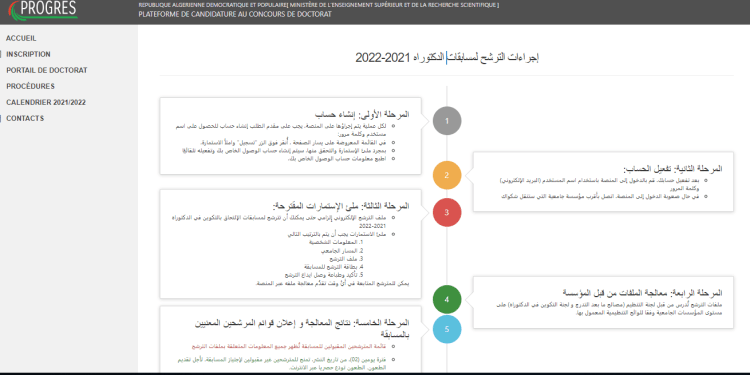Screen dimensions: 750x375
Task: Open CALENDRIER 2021/2022 from the sidebar
Action: pyautogui.click(x=46, y=102)
